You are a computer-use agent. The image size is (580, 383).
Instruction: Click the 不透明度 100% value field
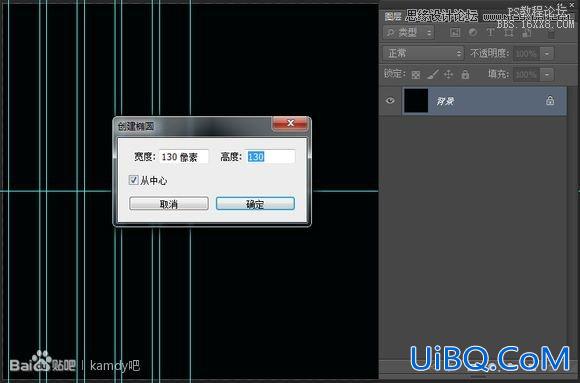[x=526, y=54]
